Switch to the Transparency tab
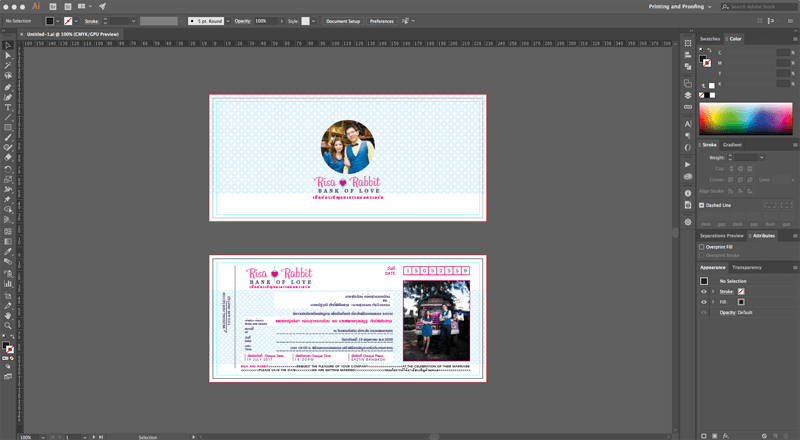Image resolution: width=800 pixels, height=440 pixels. tap(746, 267)
